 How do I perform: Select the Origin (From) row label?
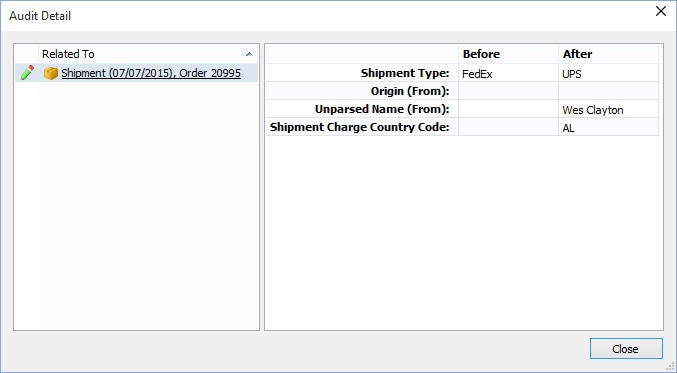click(410, 91)
